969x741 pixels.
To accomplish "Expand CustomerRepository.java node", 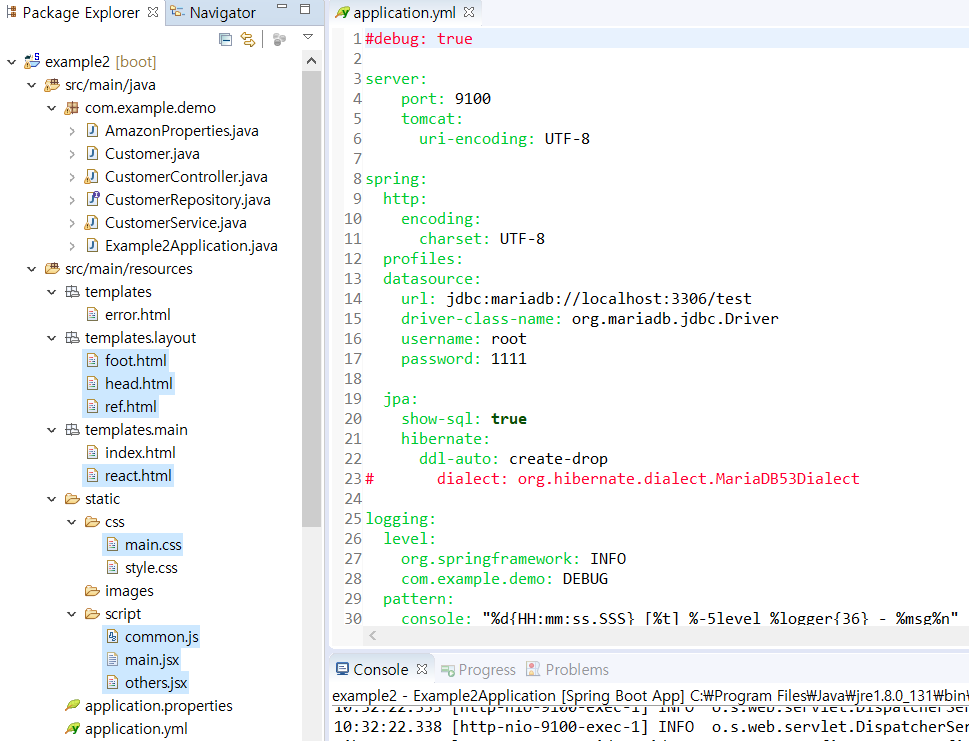I will (x=72, y=200).
